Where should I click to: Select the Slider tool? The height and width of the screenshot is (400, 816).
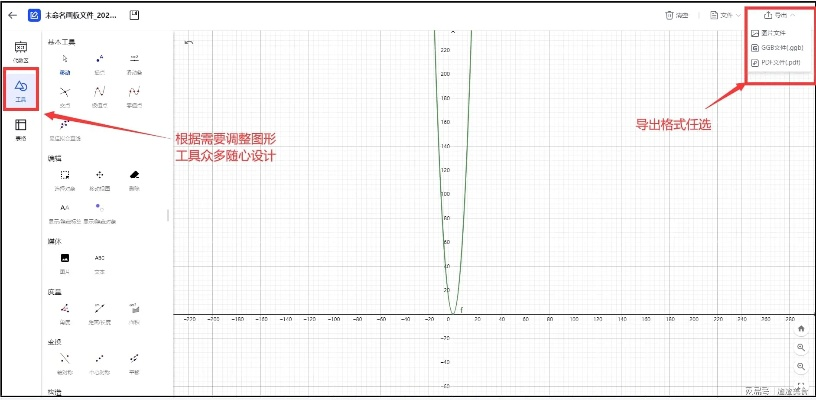click(x=133, y=63)
